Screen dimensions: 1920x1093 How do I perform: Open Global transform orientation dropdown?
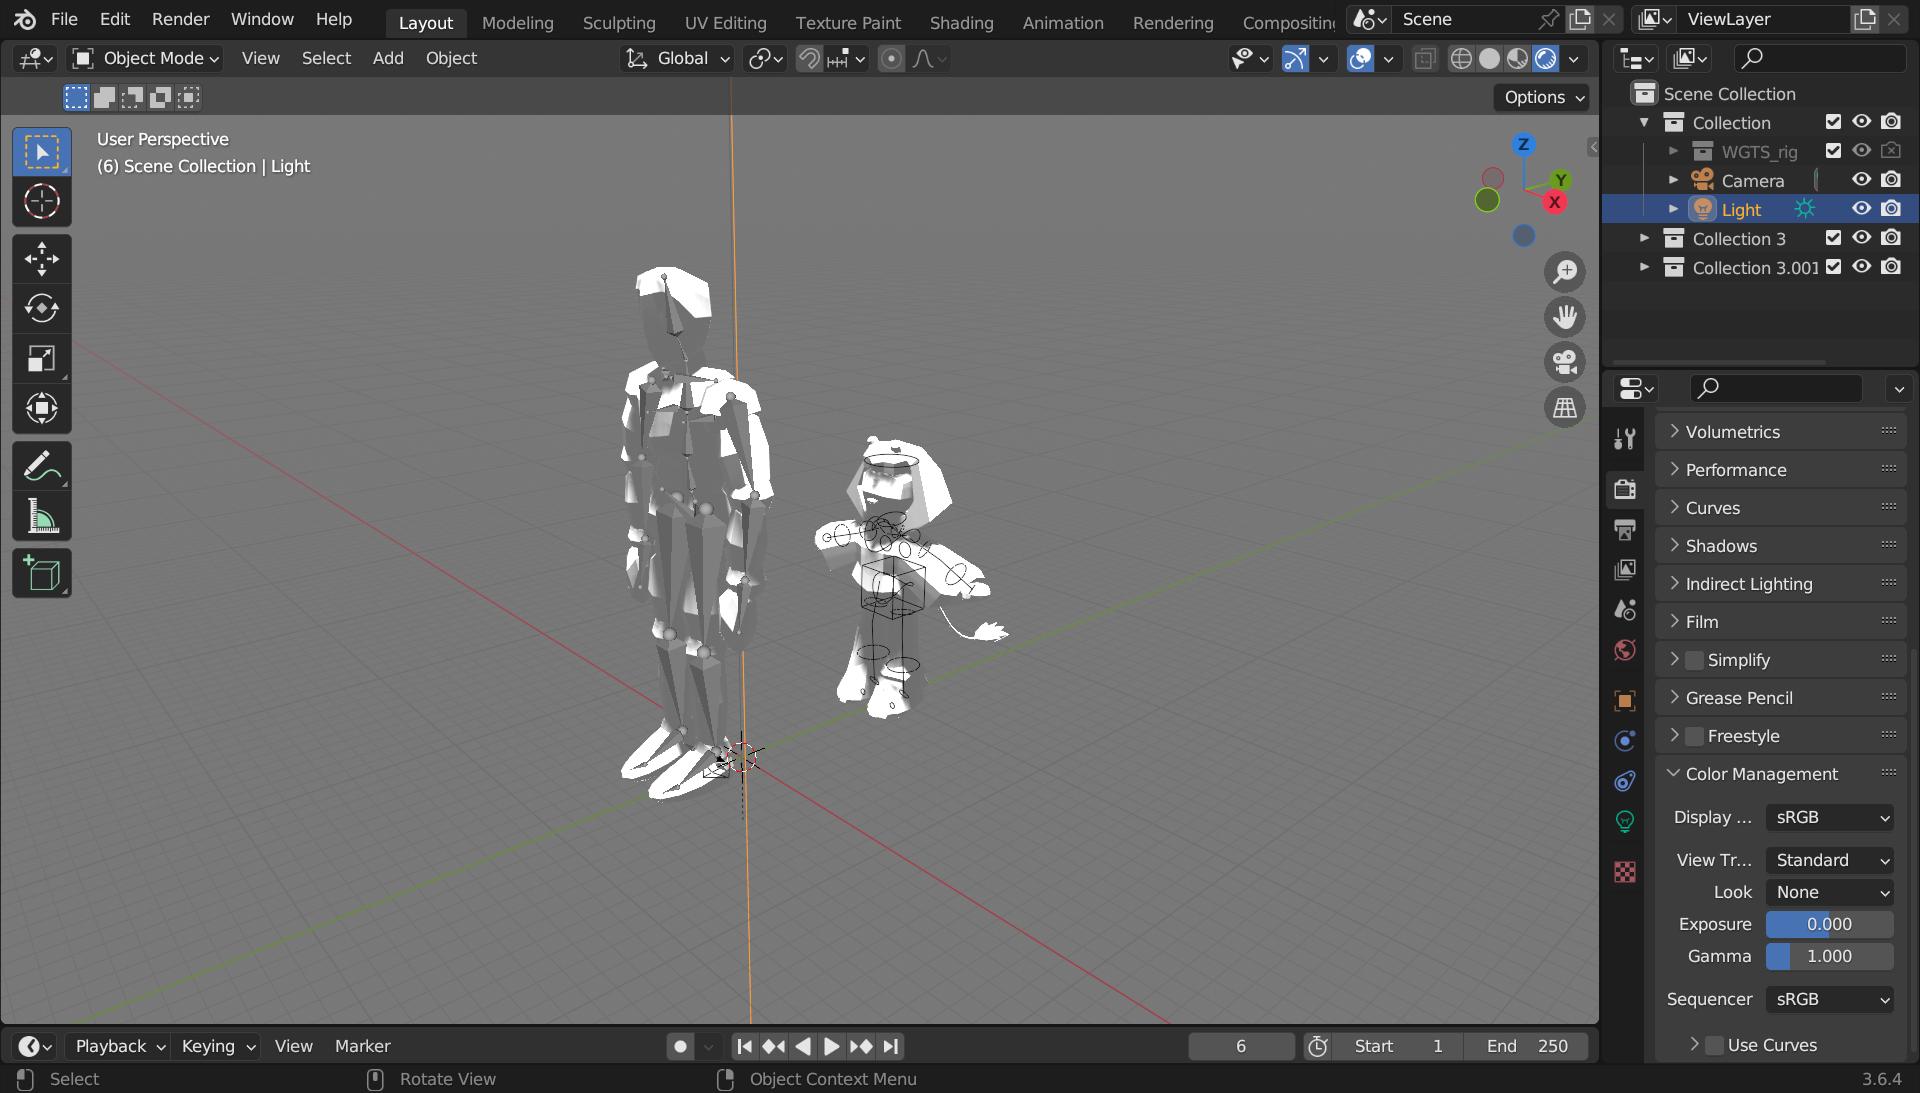678,59
